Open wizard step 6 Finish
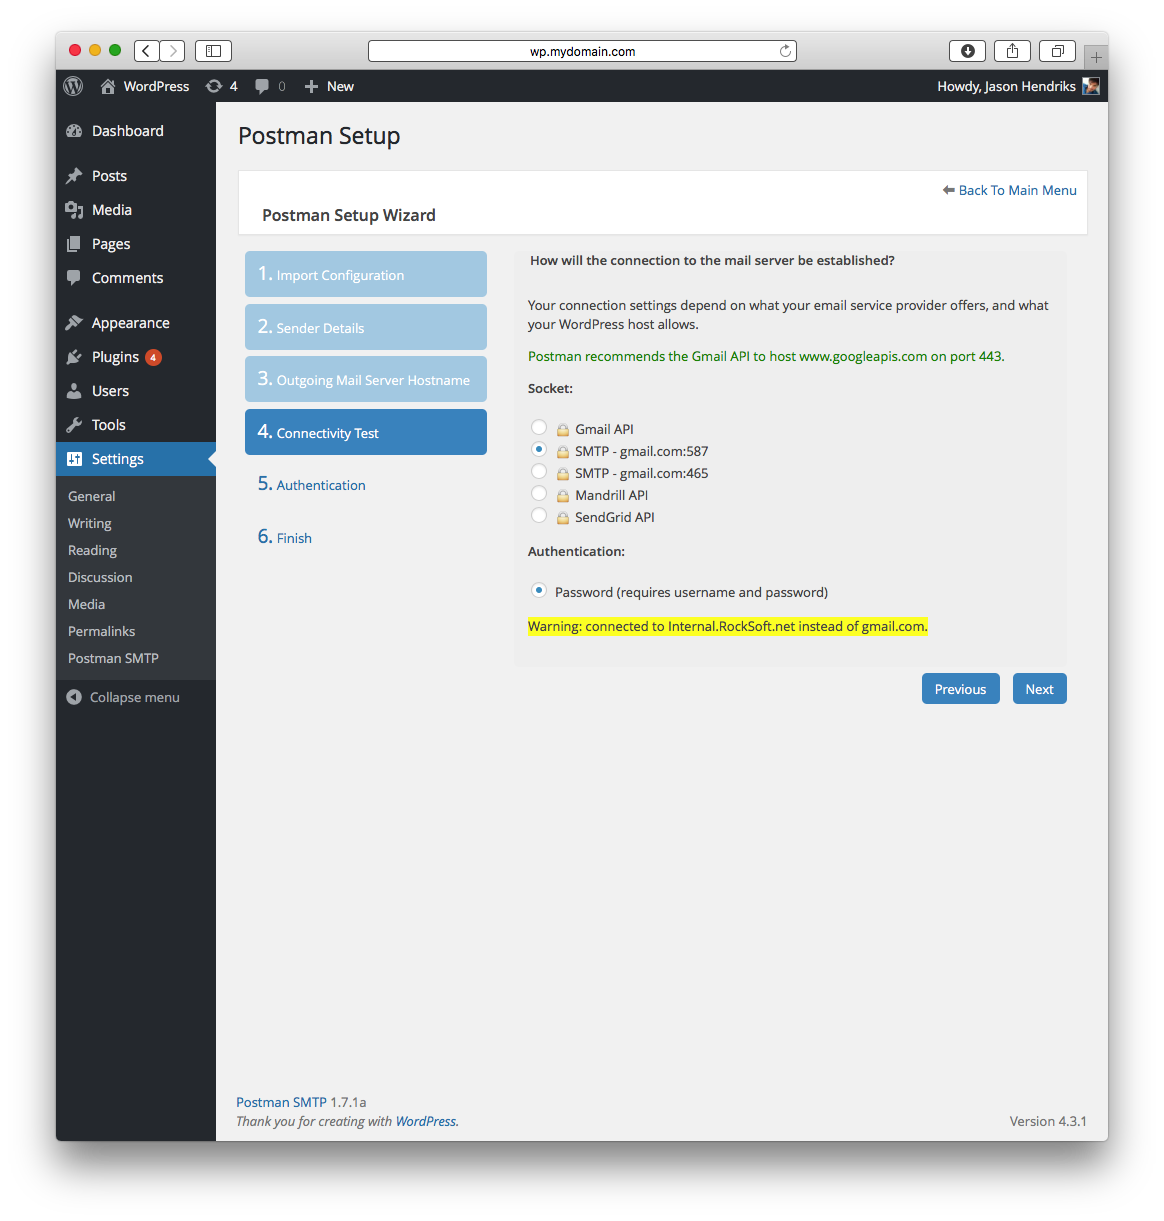 coord(285,537)
